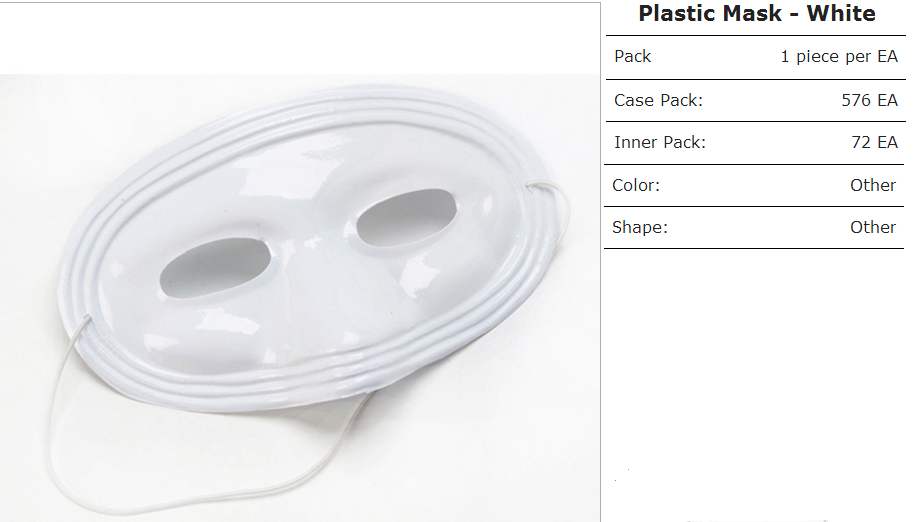The width and height of the screenshot is (922, 522).
Task: Click the Plastic Mask - White title
Action: 756,14
